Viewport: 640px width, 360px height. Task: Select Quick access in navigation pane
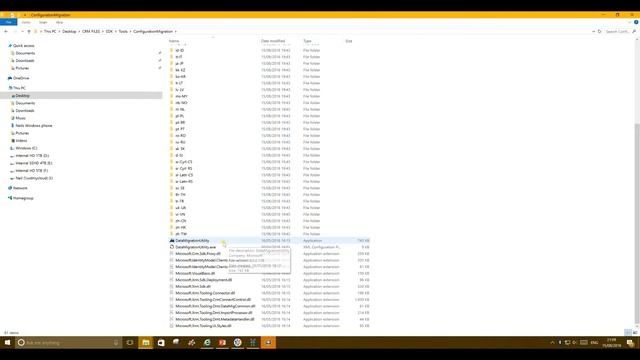(23, 46)
